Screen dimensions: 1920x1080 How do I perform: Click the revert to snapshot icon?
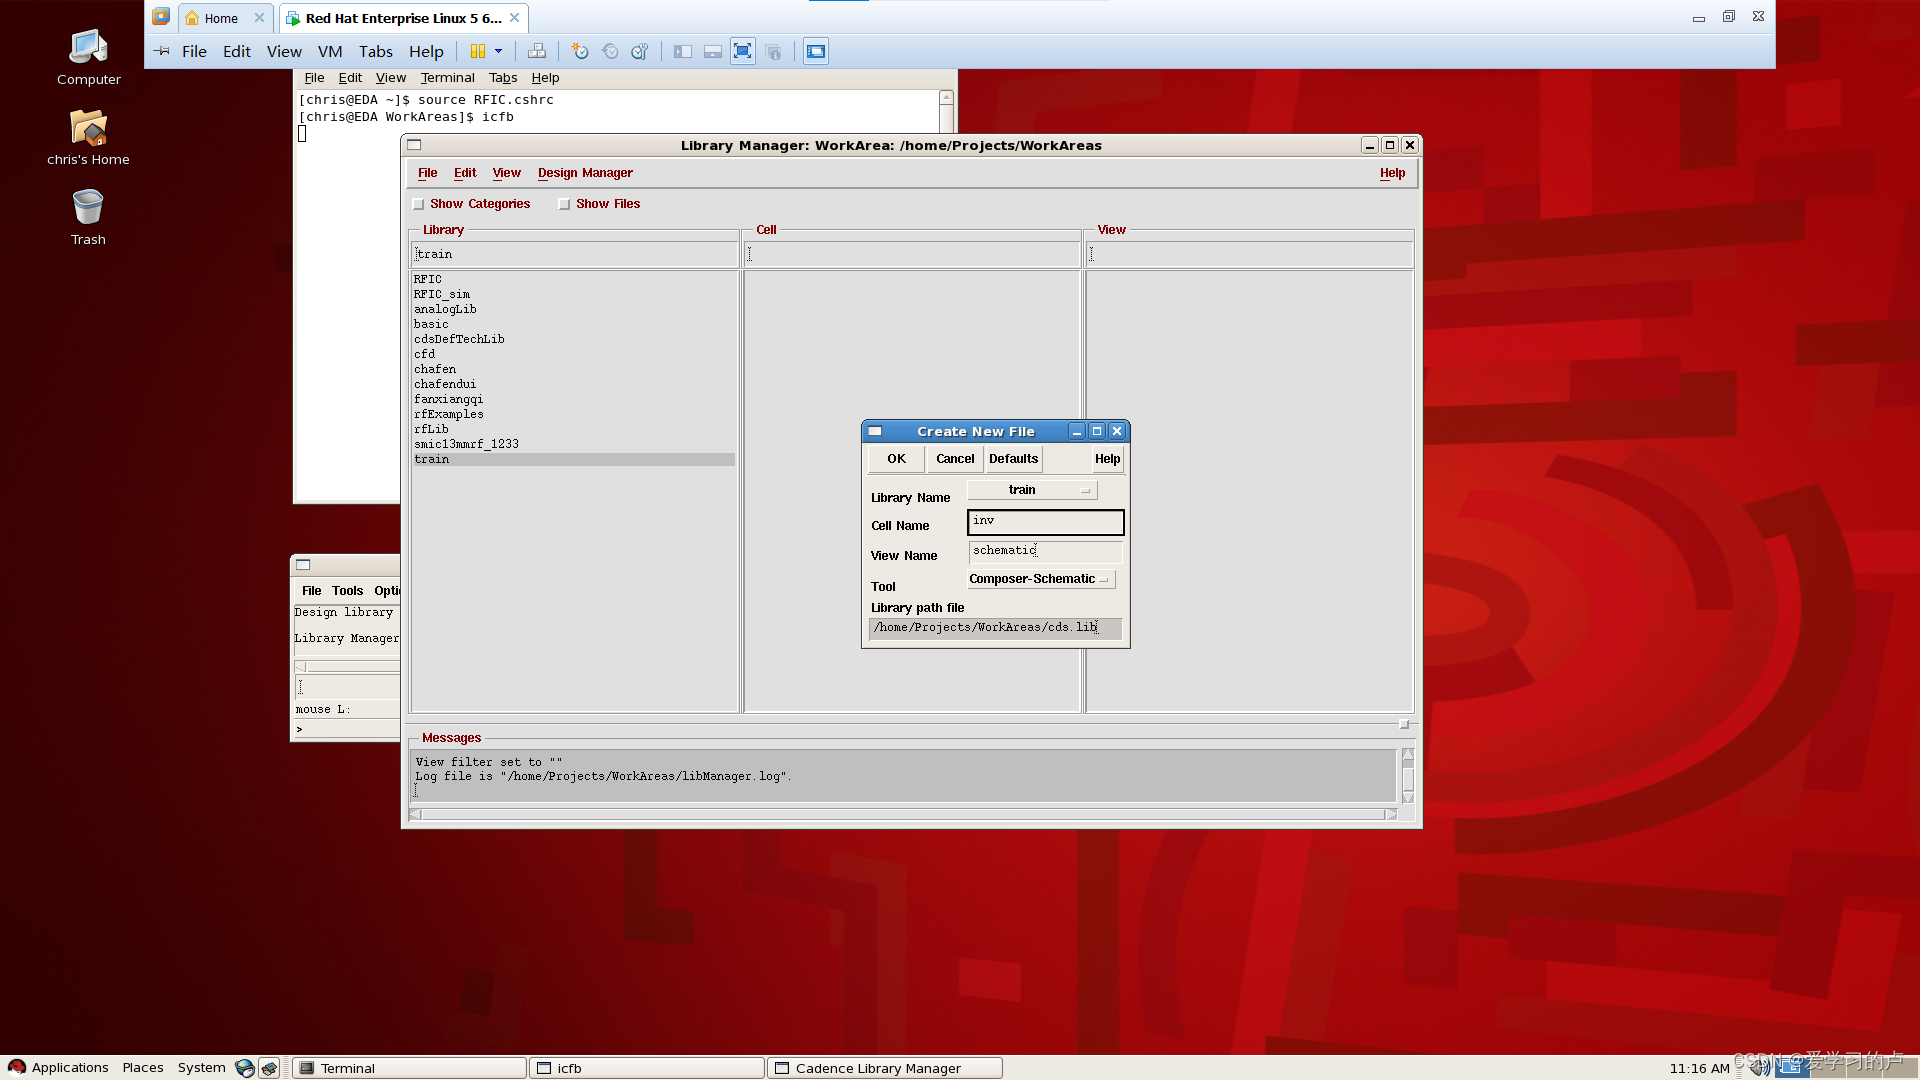[610, 51]
